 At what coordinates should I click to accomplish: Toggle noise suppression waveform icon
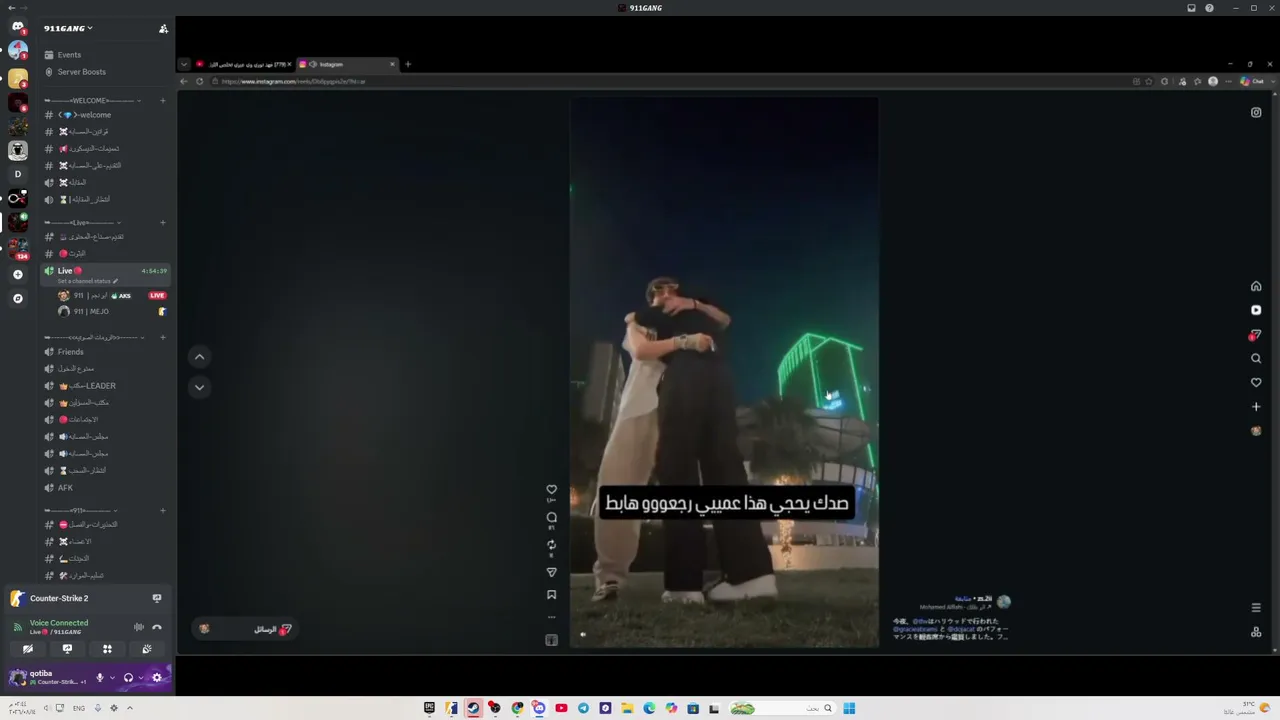139,627
